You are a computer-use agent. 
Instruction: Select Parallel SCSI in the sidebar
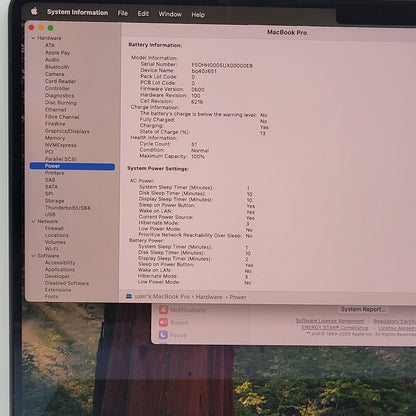[x=60, y=159]
